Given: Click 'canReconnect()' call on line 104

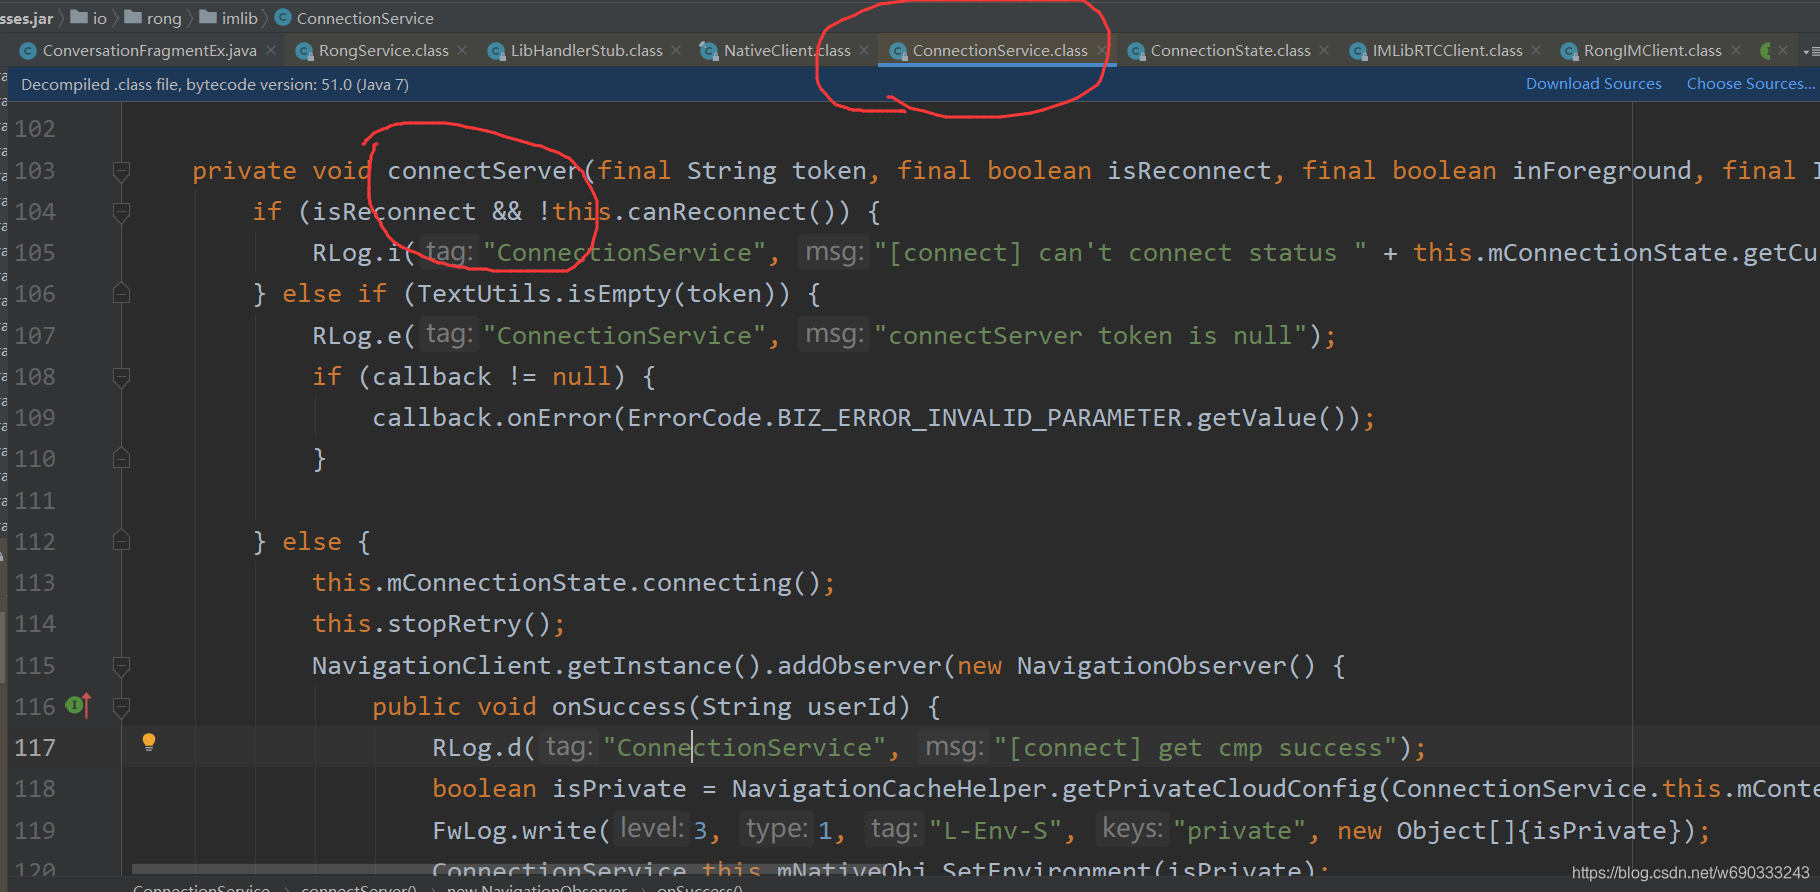Looking at the screenshot, I should (738, 212).
